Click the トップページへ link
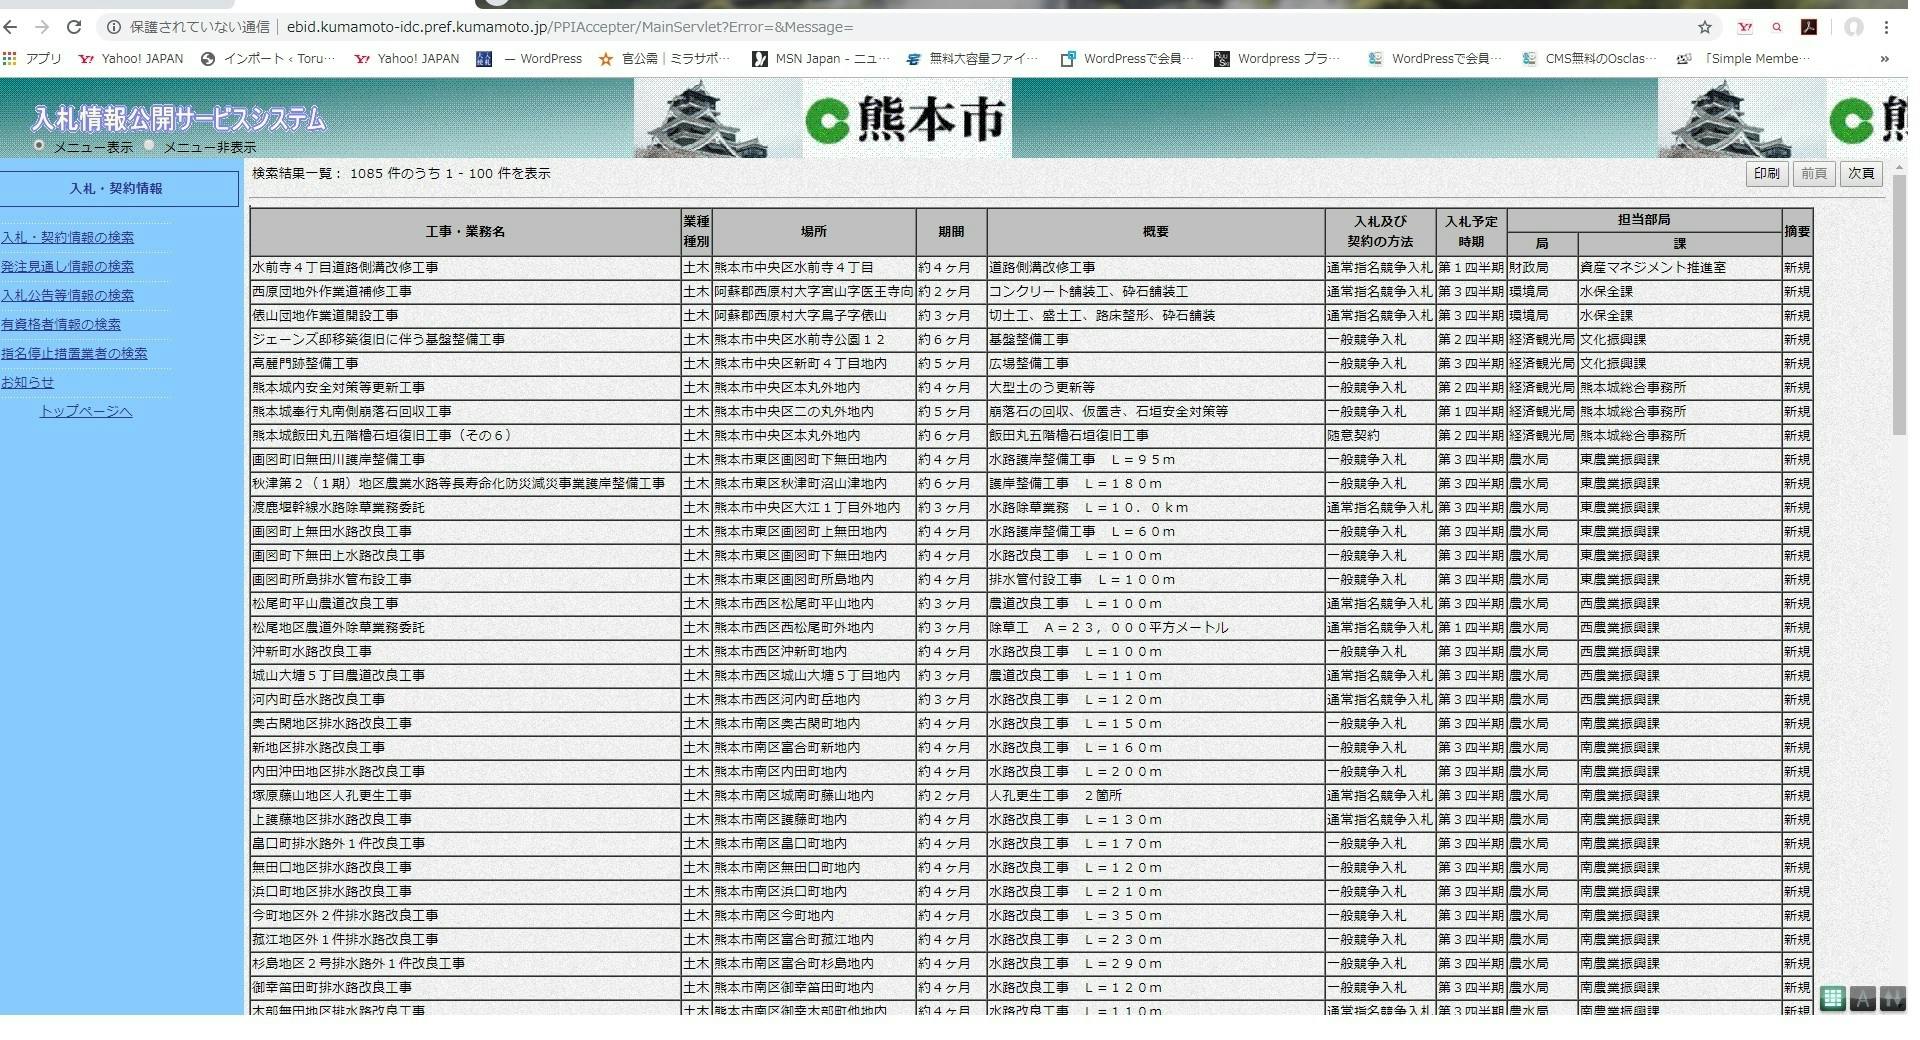1920x1040 pixels. [86, 411]
